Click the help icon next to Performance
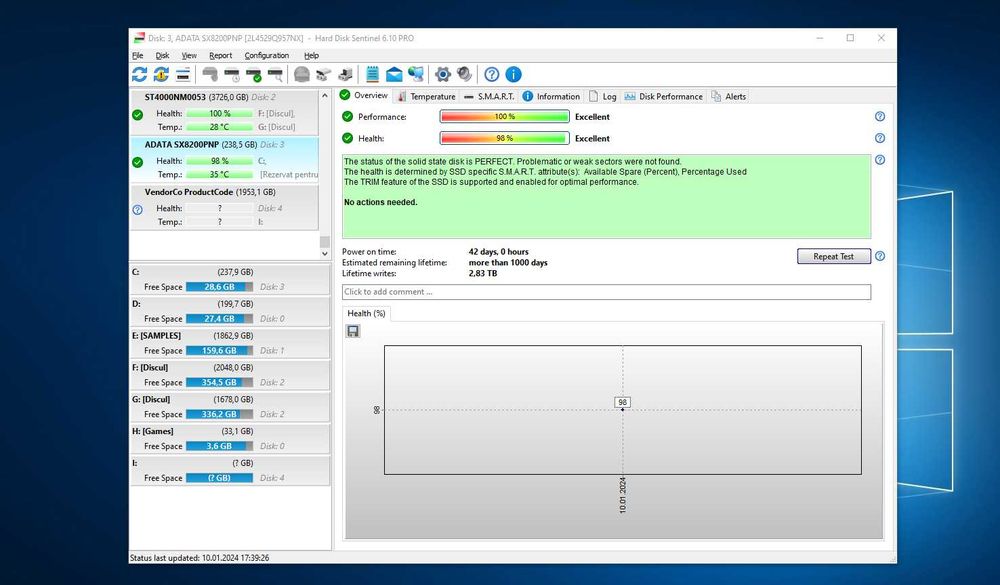Viewport: 1000px width, 585px height. [x=880, y=117]
